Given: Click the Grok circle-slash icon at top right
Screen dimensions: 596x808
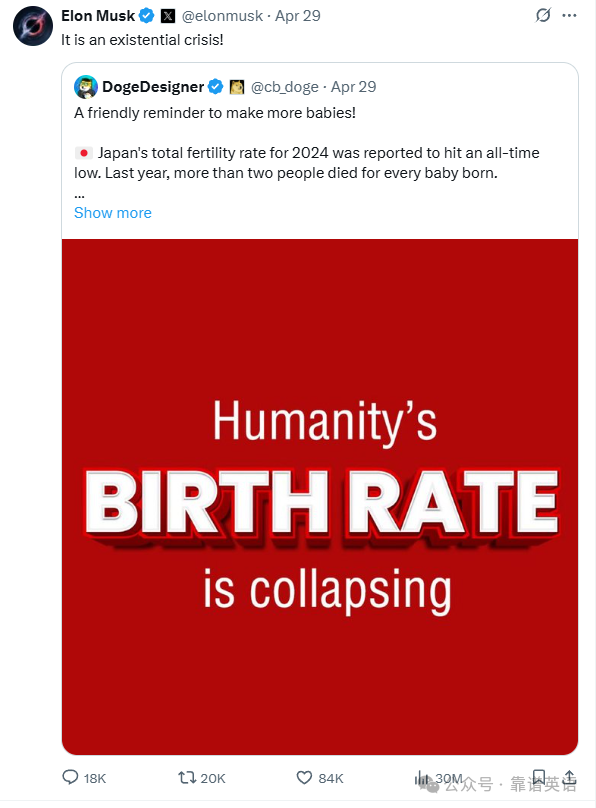Looking at the screenshot, I should 543,15.
